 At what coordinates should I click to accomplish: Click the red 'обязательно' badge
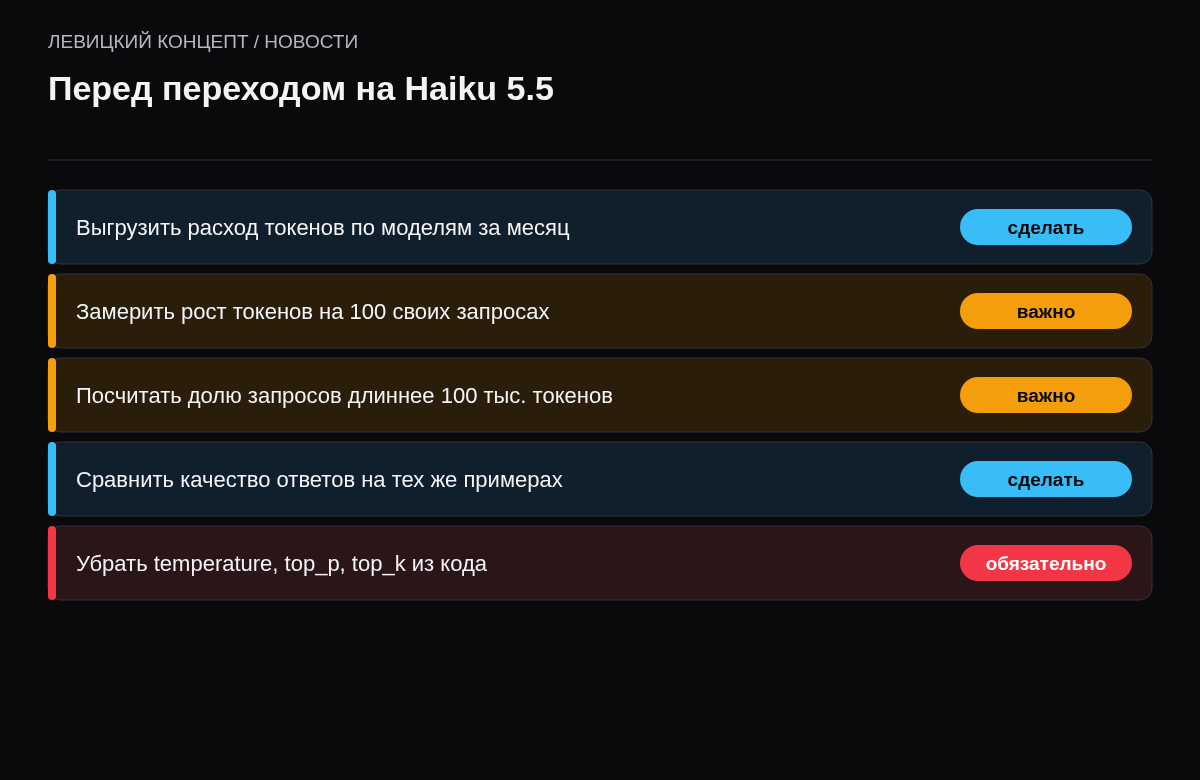1046,563
